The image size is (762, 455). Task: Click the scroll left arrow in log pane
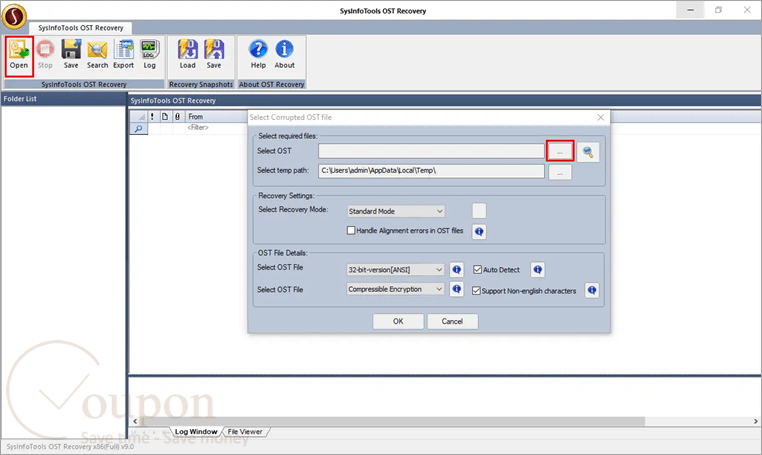click(x=135, y=421)
